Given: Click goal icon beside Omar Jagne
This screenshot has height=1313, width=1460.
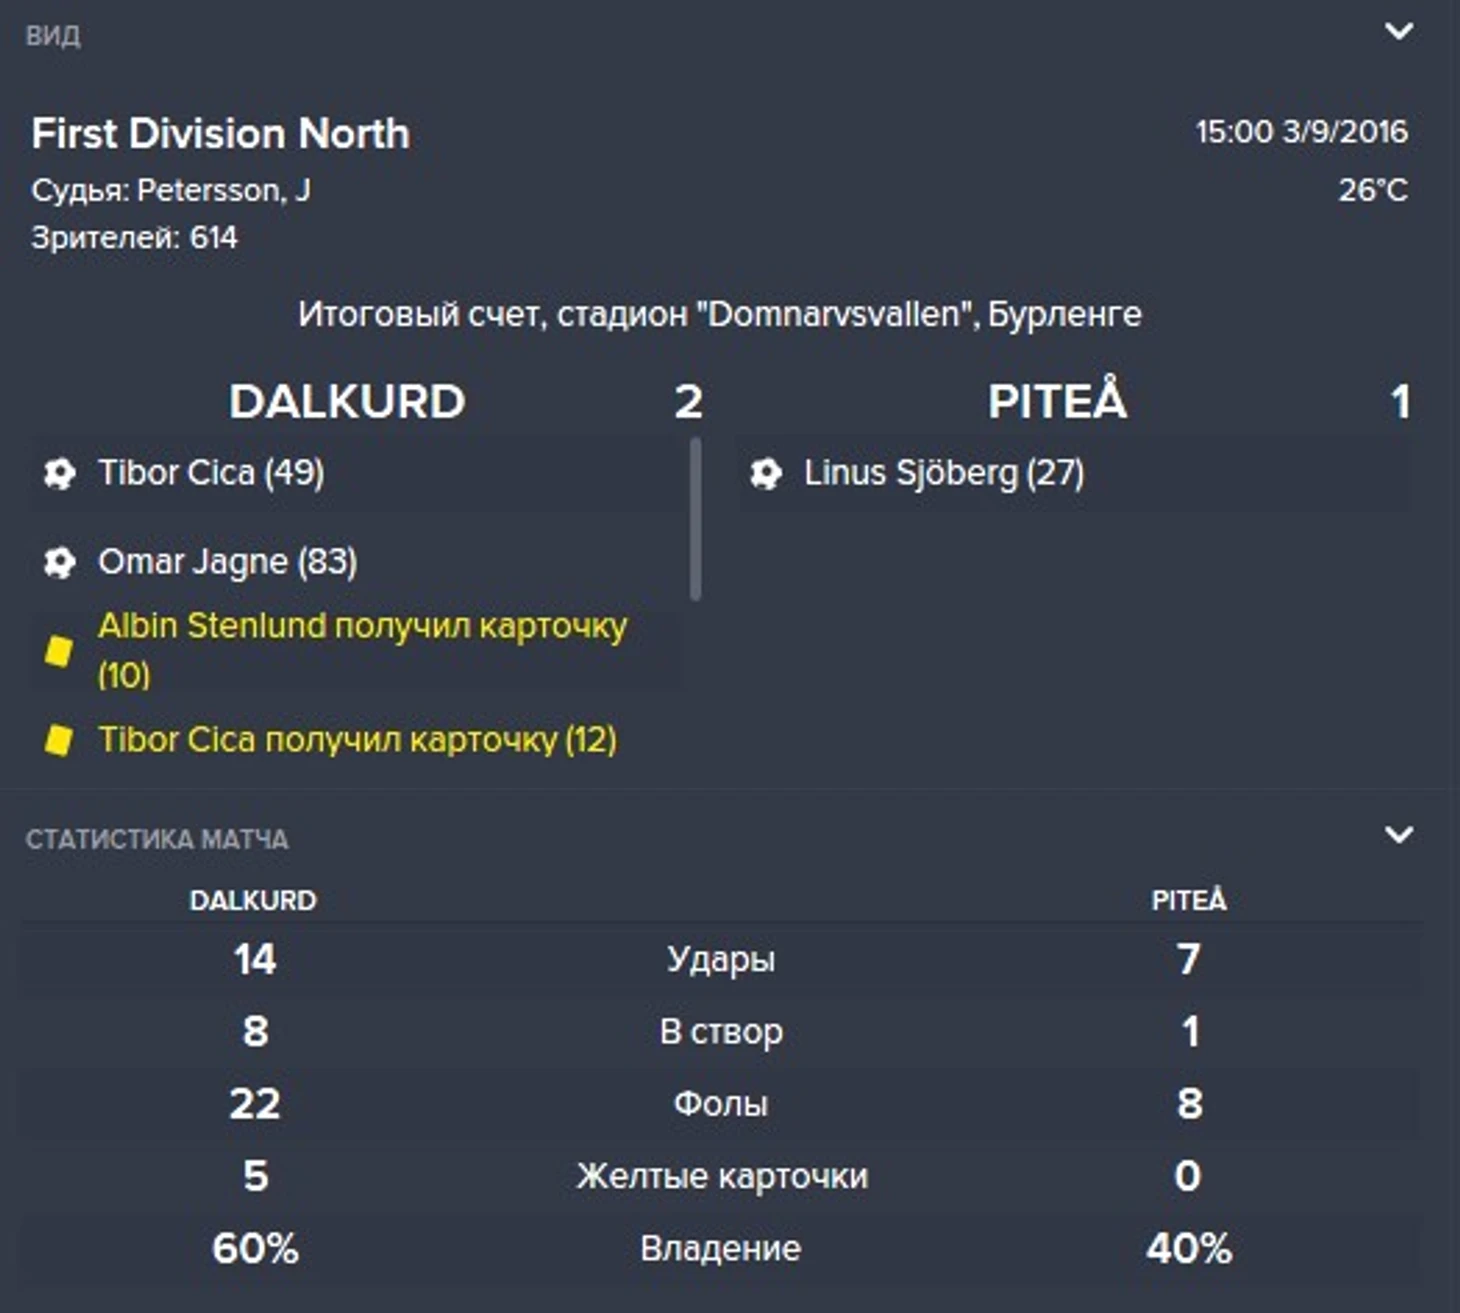Looking at the screenshot, I should [x=60, y=562].
